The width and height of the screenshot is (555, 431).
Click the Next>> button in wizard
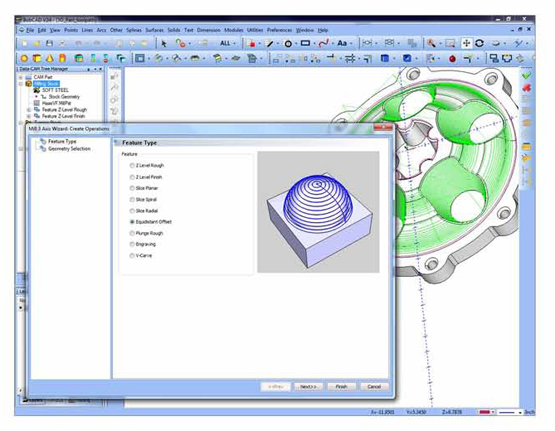pyautogui.click(x=308, y=386)
